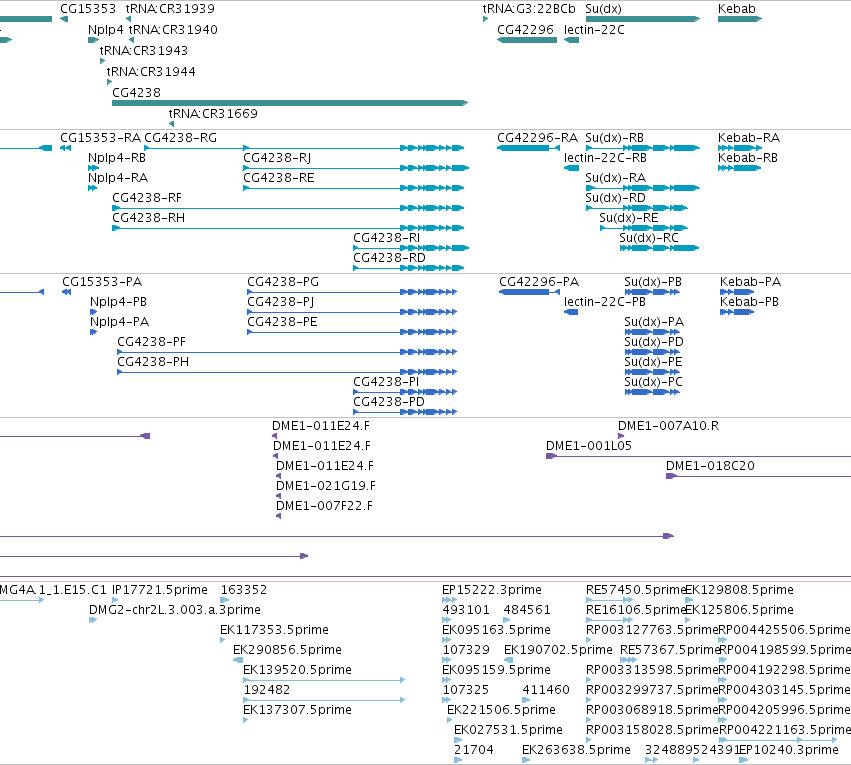Click the CG4238-RD transcript label
Screen dimensions: 851x765
390,258
